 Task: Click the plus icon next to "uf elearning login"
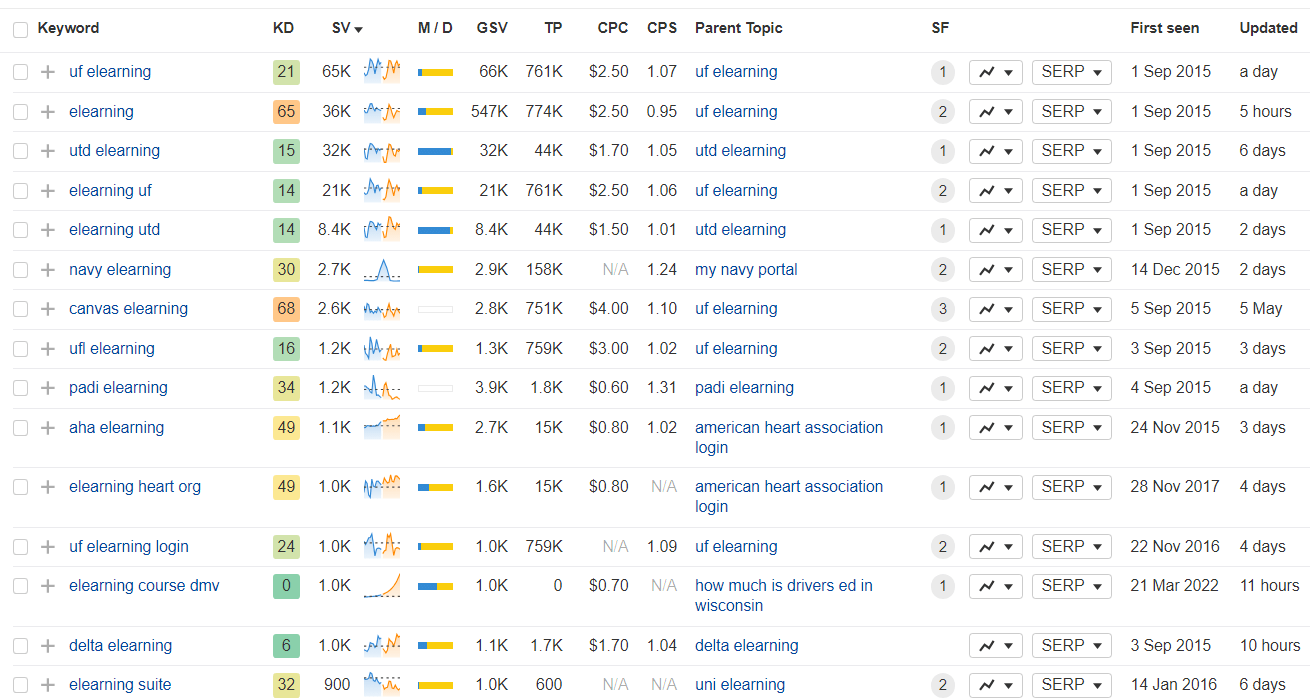[47, 546]
